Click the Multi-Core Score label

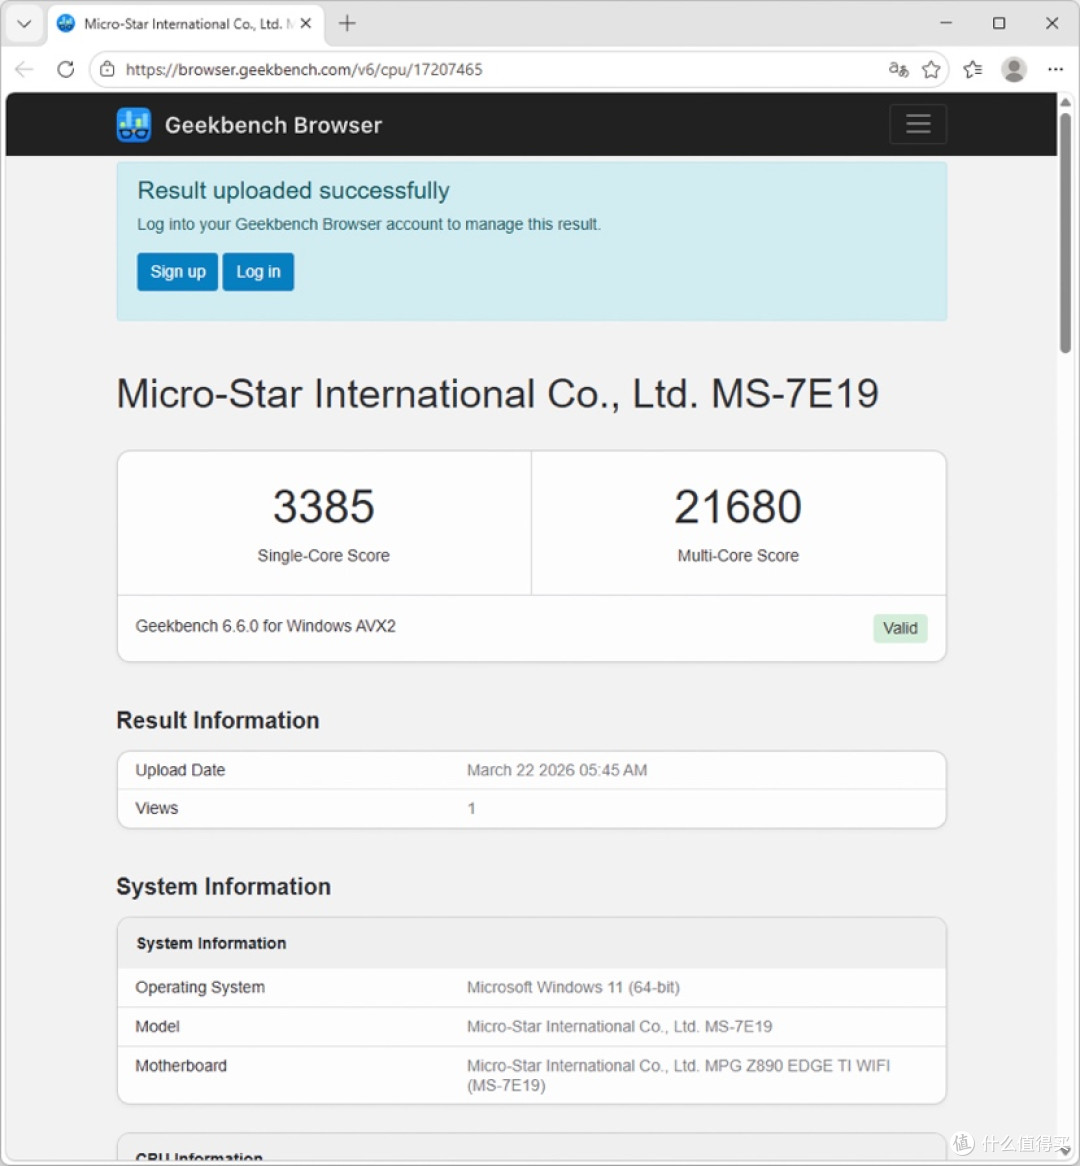738,555
